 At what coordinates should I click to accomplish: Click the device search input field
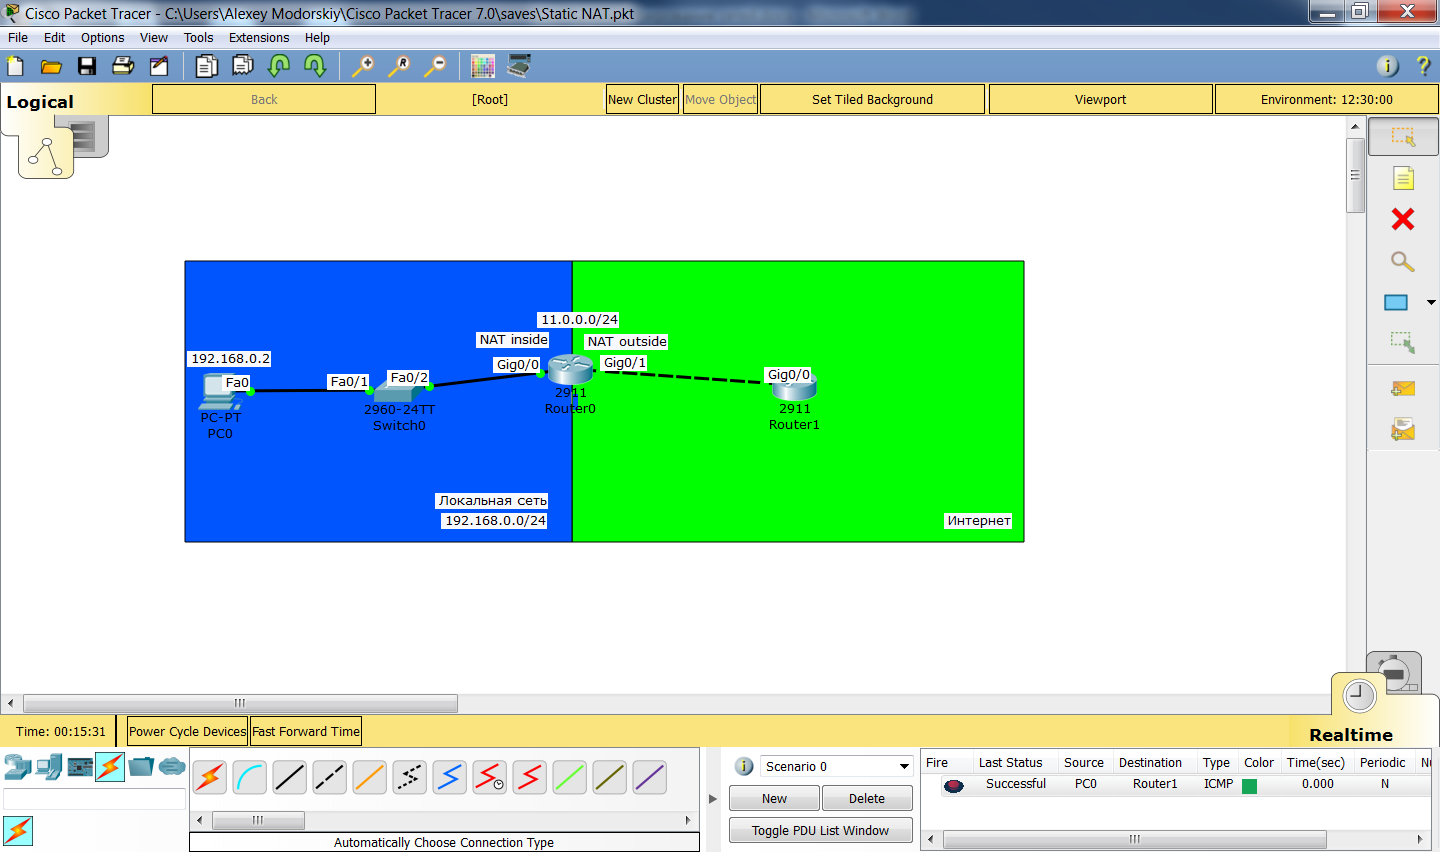point(94,799)
